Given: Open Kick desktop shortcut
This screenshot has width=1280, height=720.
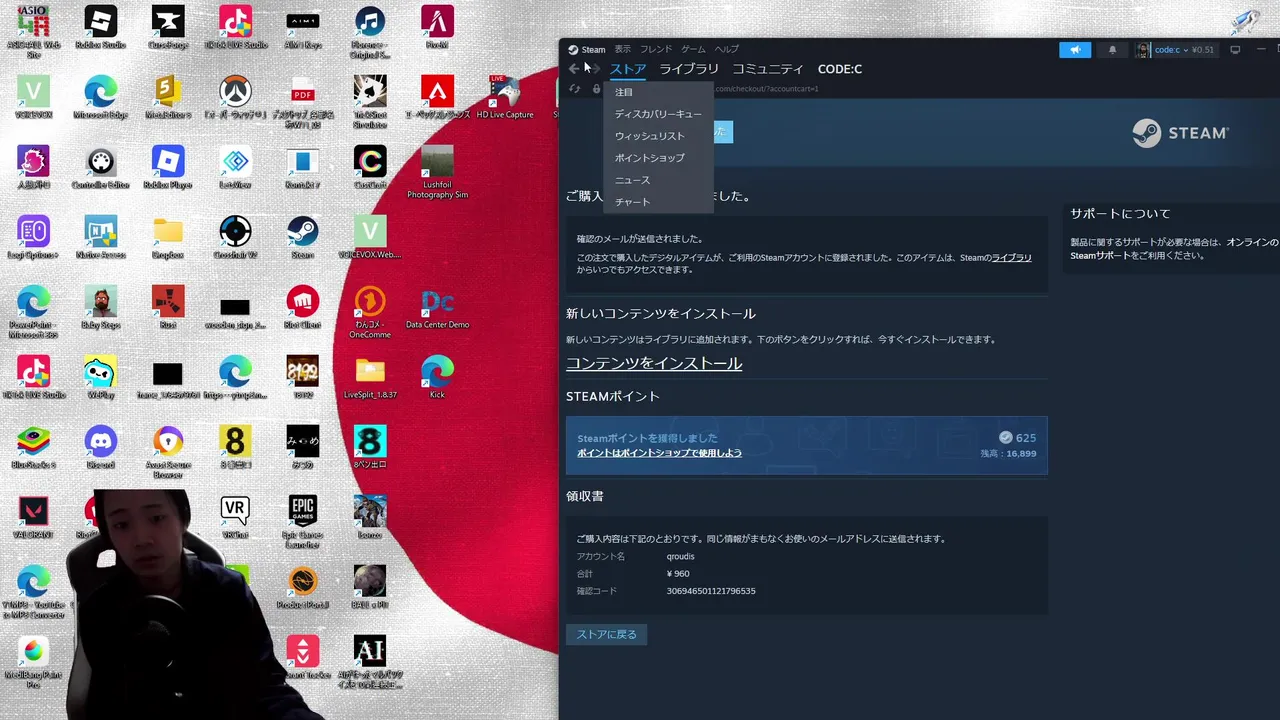Looking at the screenshot, I should pyautogui.click(x=437, y=379).
